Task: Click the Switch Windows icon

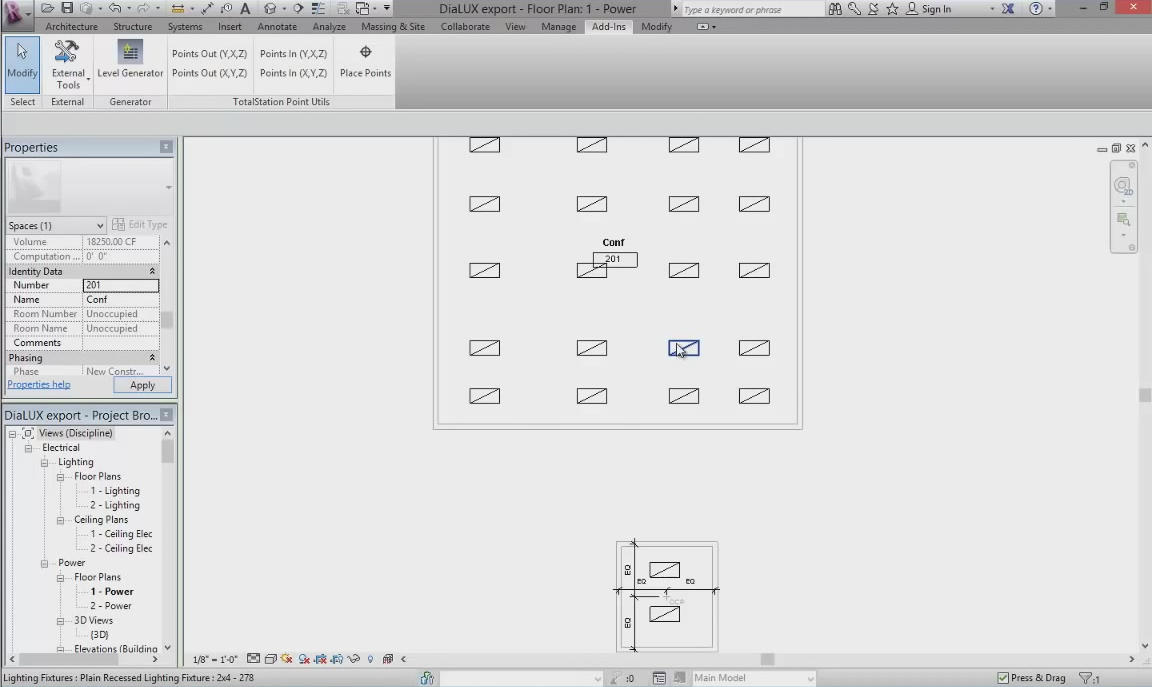Action: (363, 9)
